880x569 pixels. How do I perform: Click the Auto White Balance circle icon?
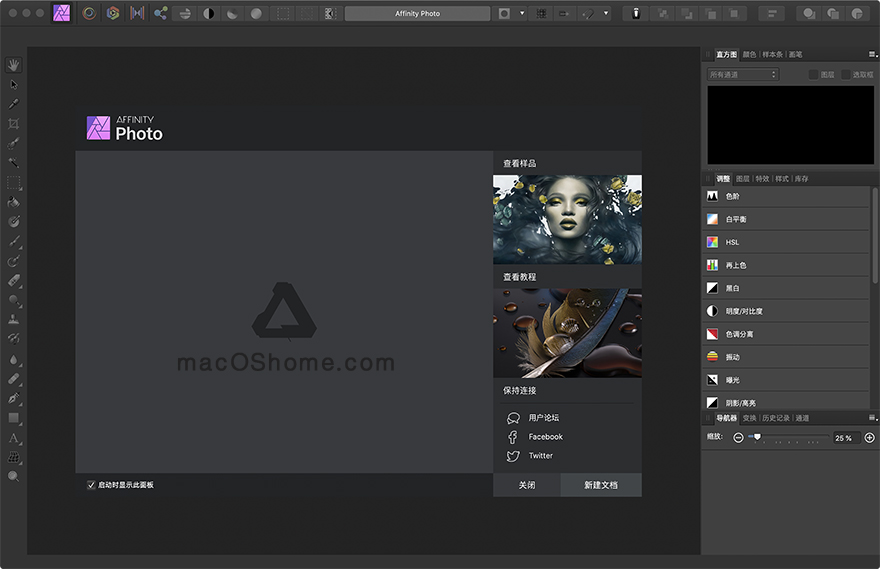pyautogui.click(x=256, y=13)
